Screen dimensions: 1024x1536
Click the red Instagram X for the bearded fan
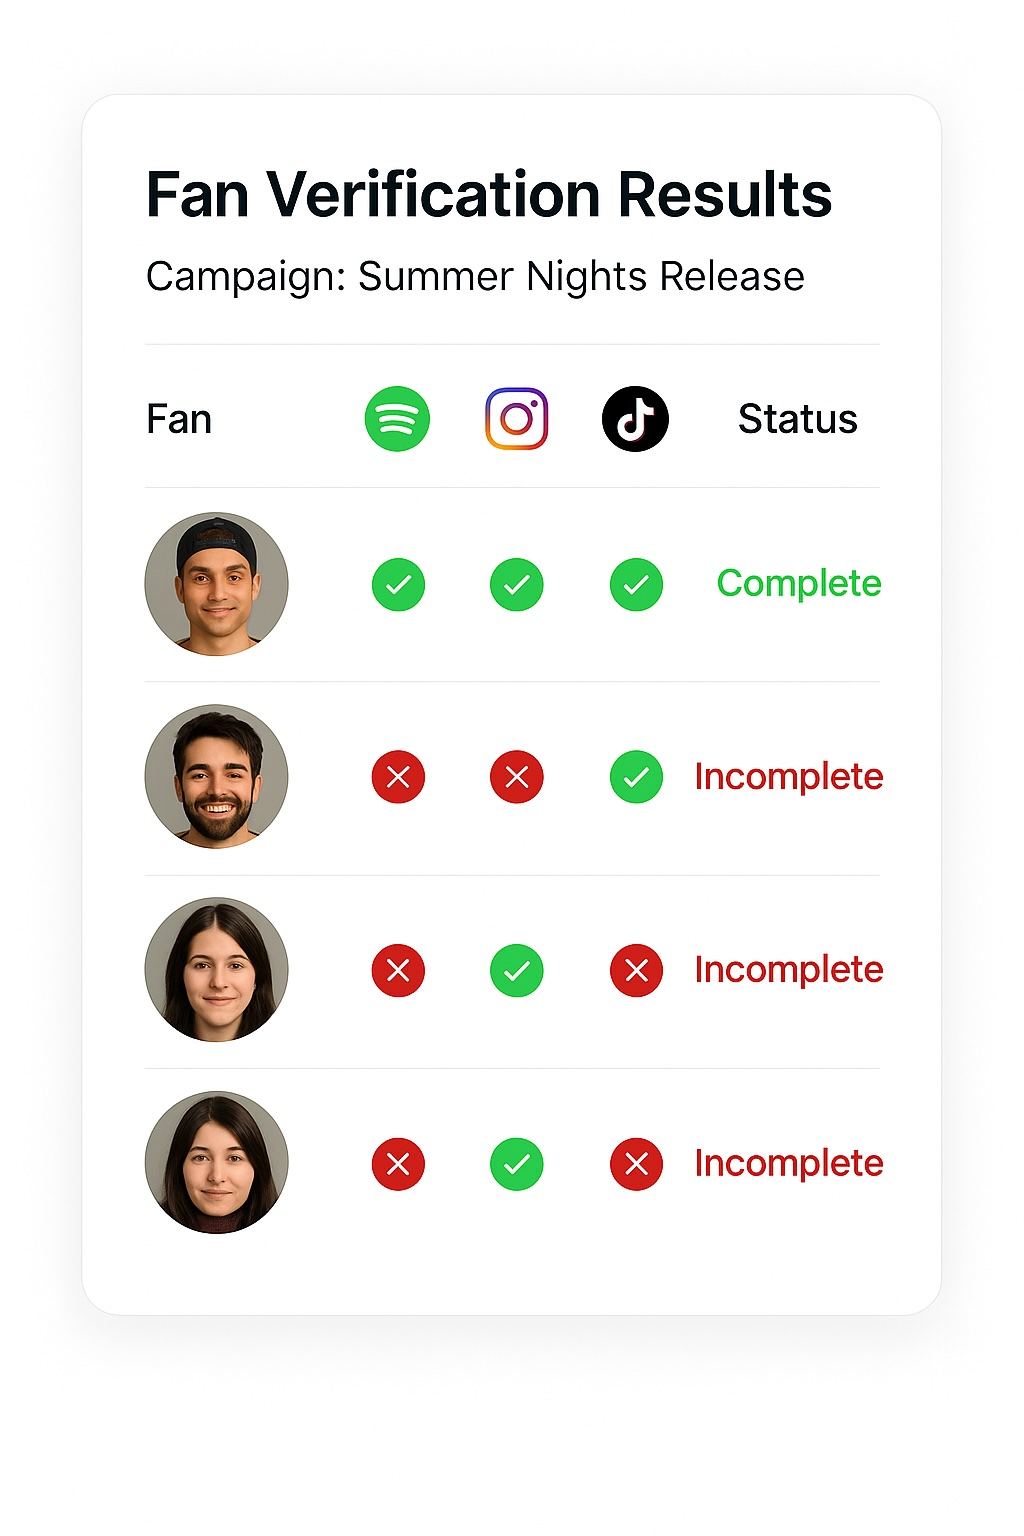coord(516,777)
